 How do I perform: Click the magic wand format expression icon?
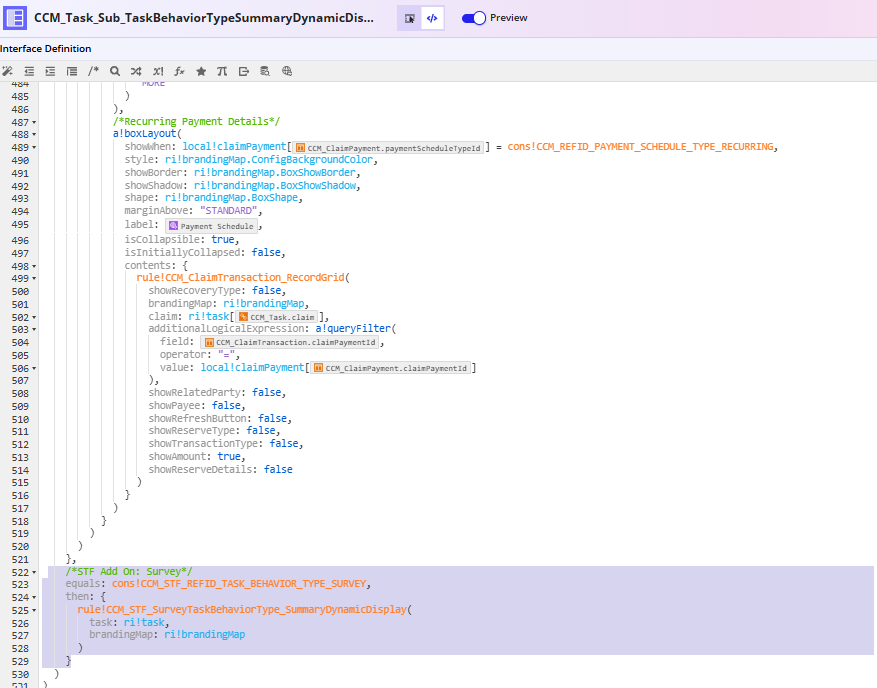[x=7, y=71]
